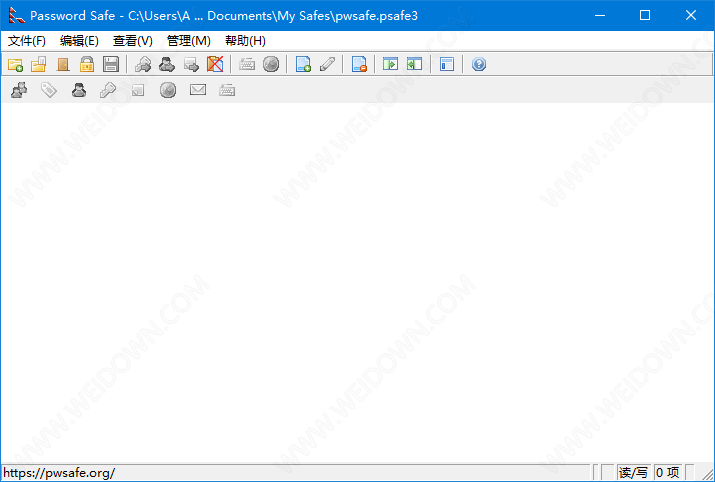Open the 文件(F) menu
The image size is (715, 482).
click(x=27, y=40)
